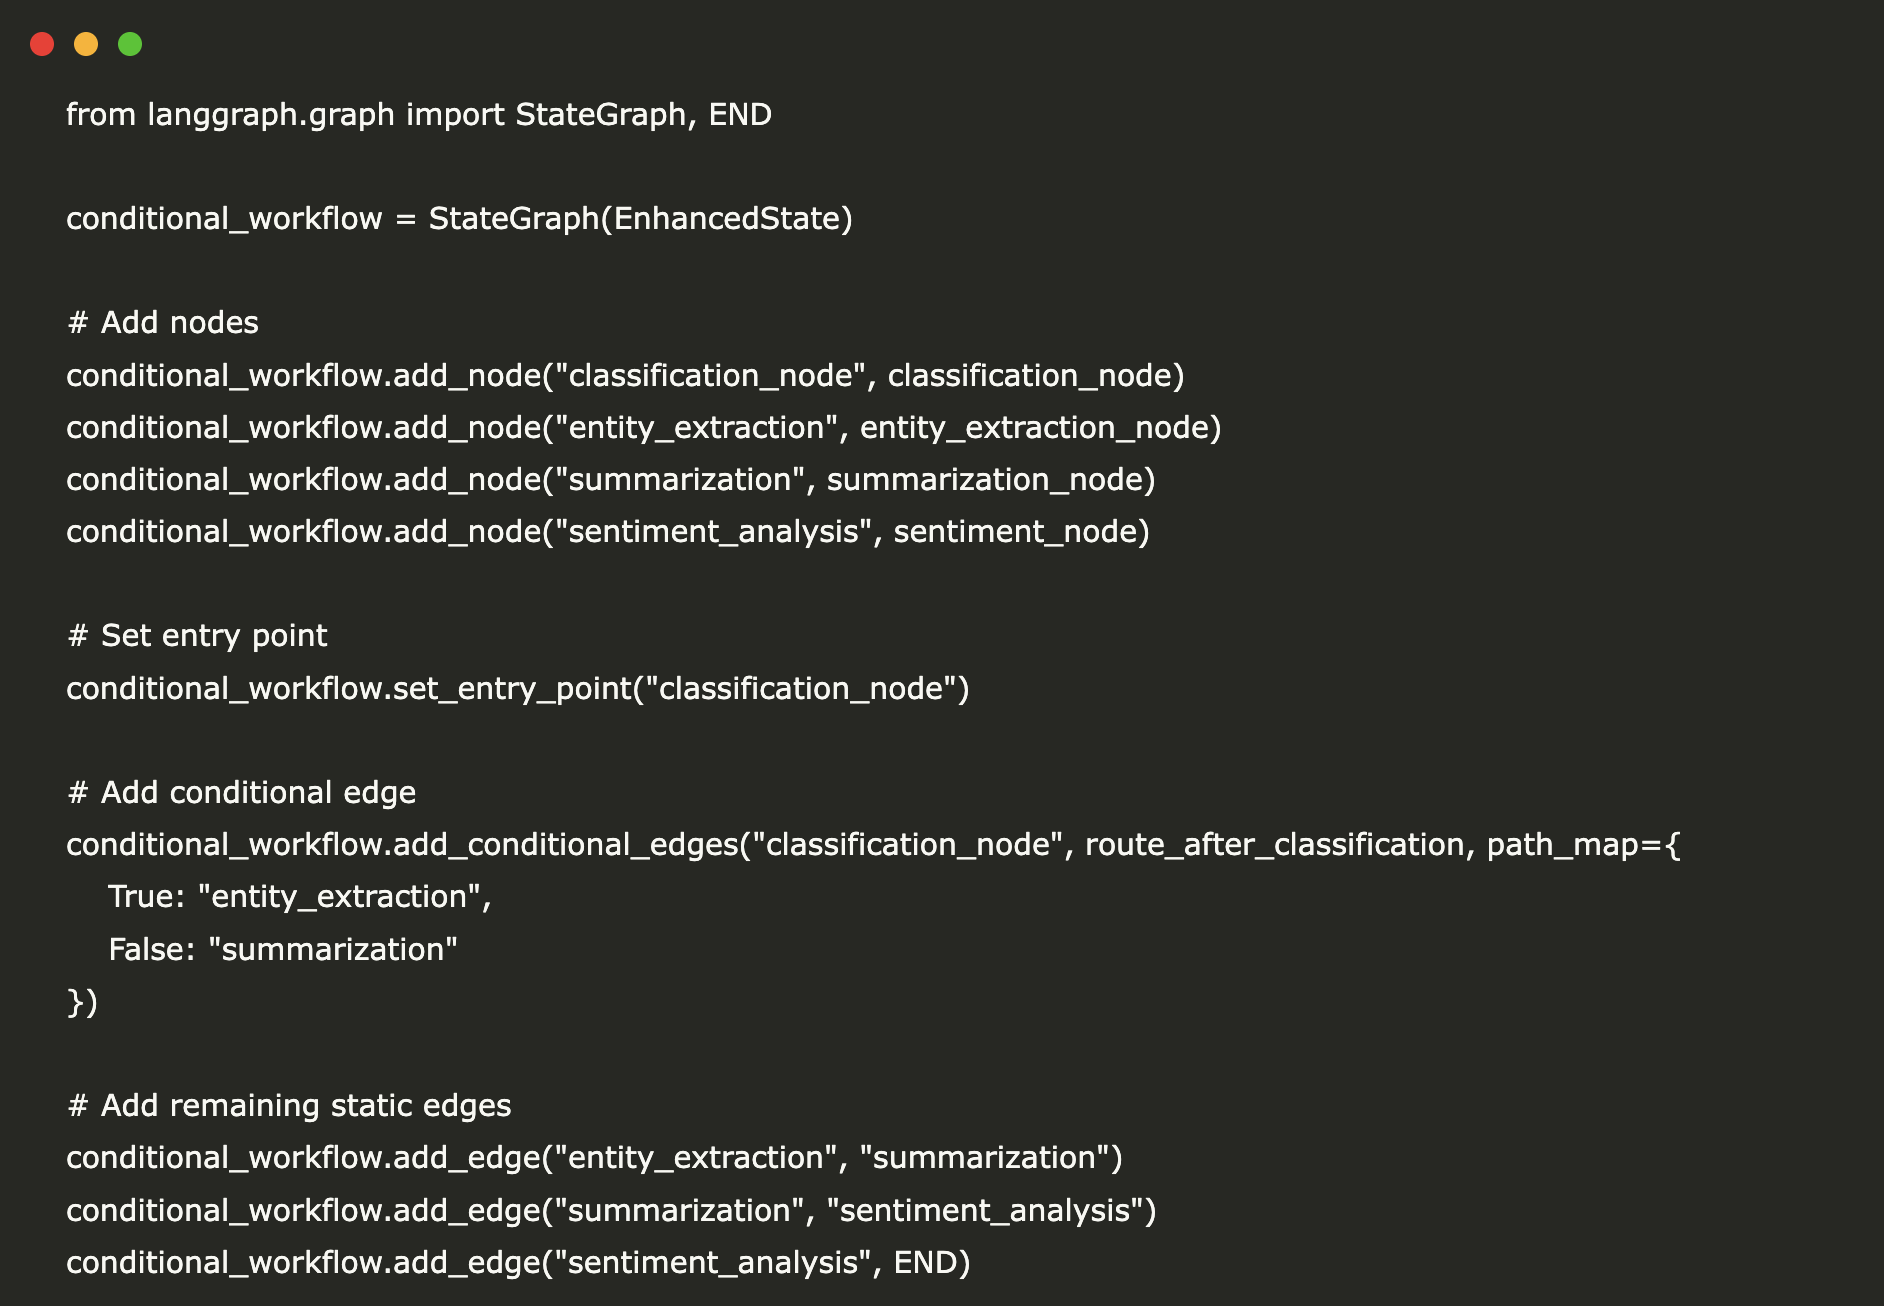This screenshot has height=1306, width=1884.
Task: Click the "summarization_node" function argument
Action: 985,480
